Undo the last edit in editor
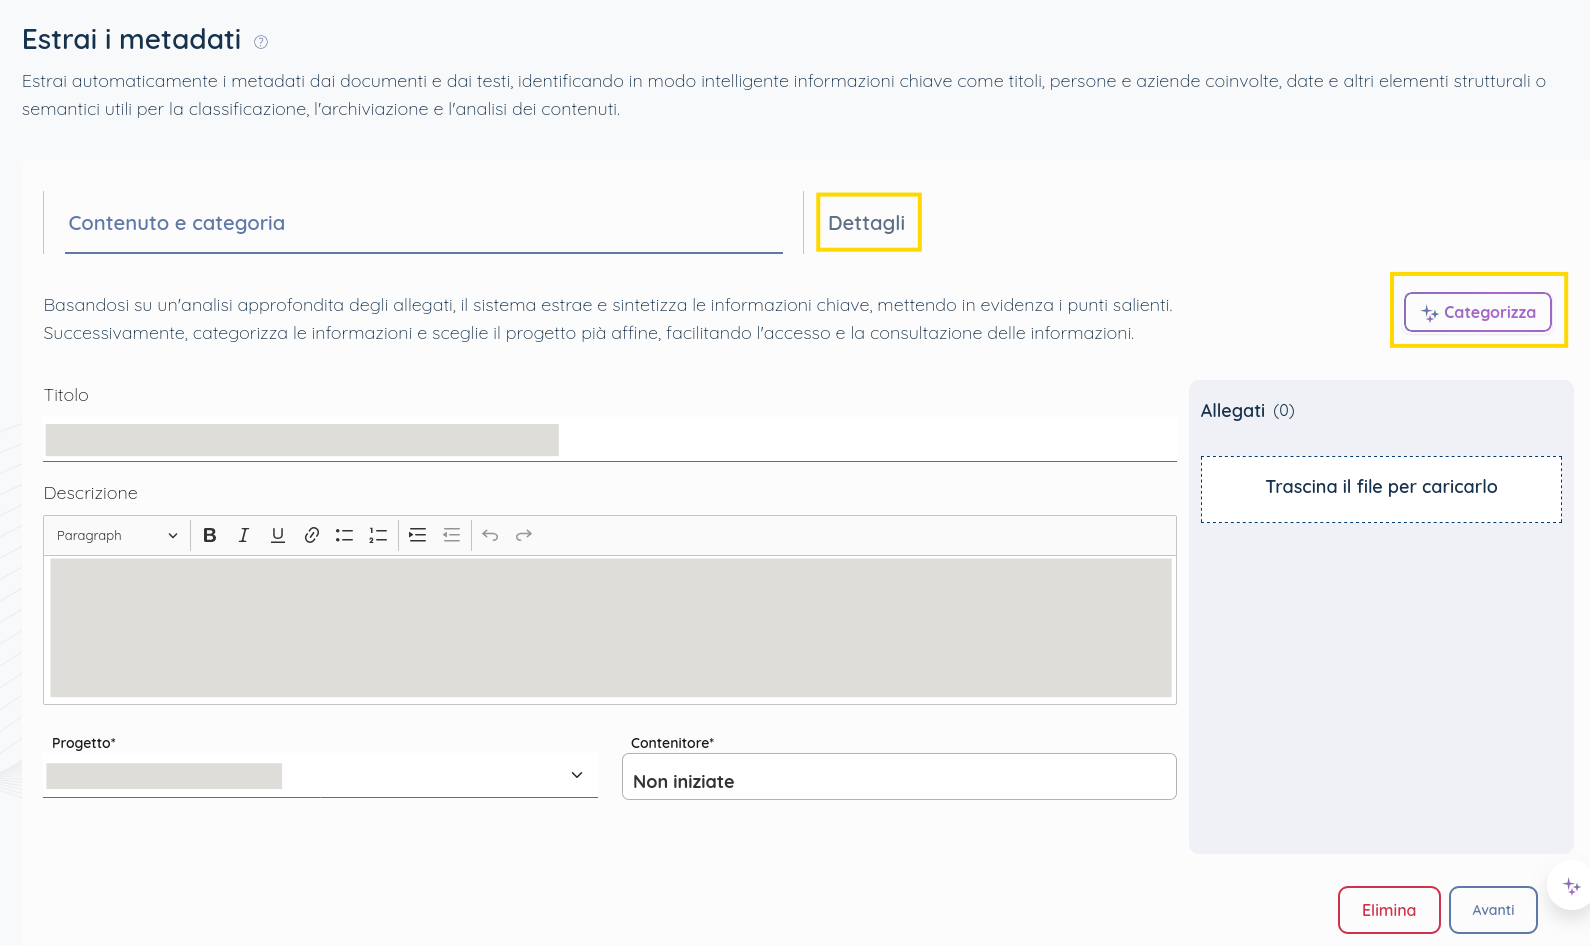The height and width of the screenshot is (946, 1590). (490, 535)
